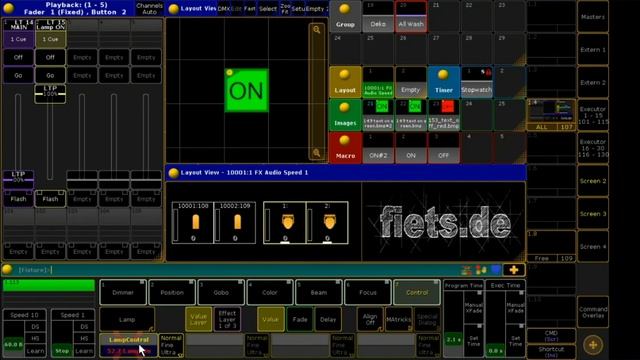Open the Group pool header
The height and width of the screenshot is (360, 640).
click(x=345, y=16)
